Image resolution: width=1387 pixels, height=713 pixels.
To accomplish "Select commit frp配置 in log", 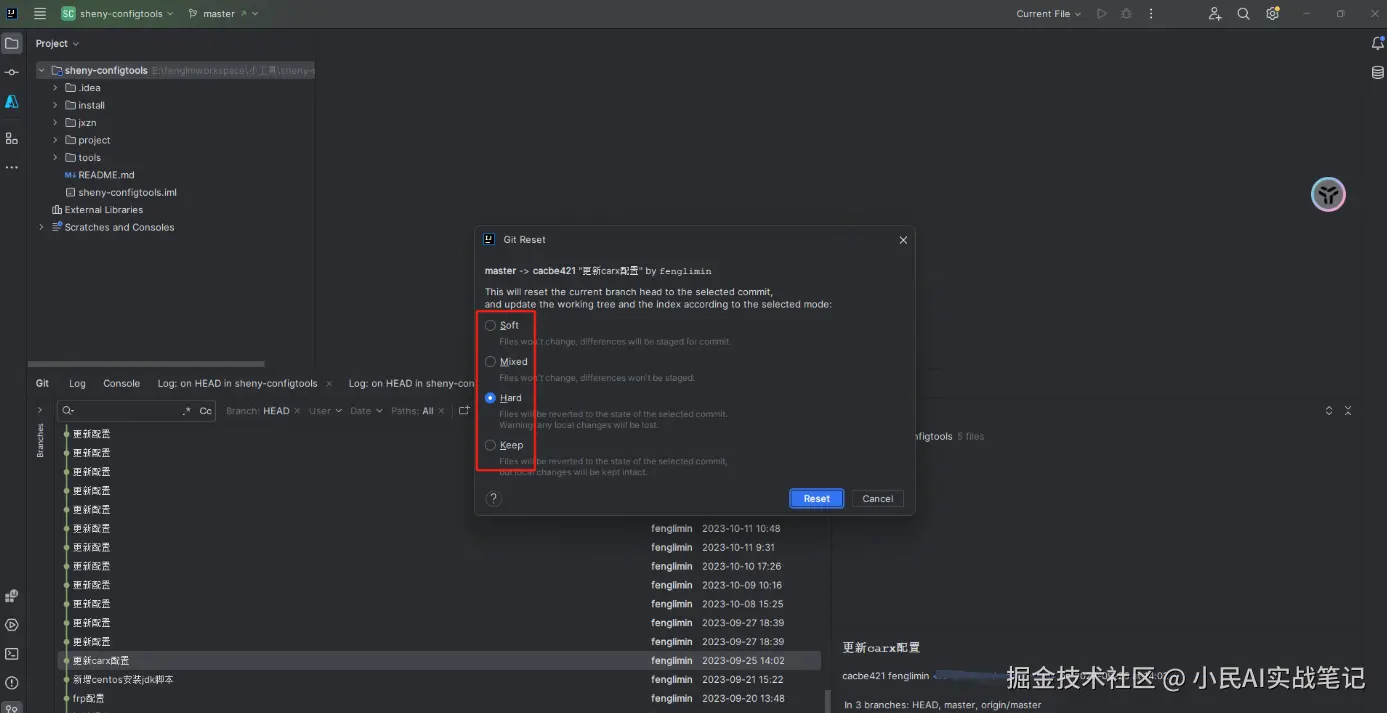I will [439, 699].
